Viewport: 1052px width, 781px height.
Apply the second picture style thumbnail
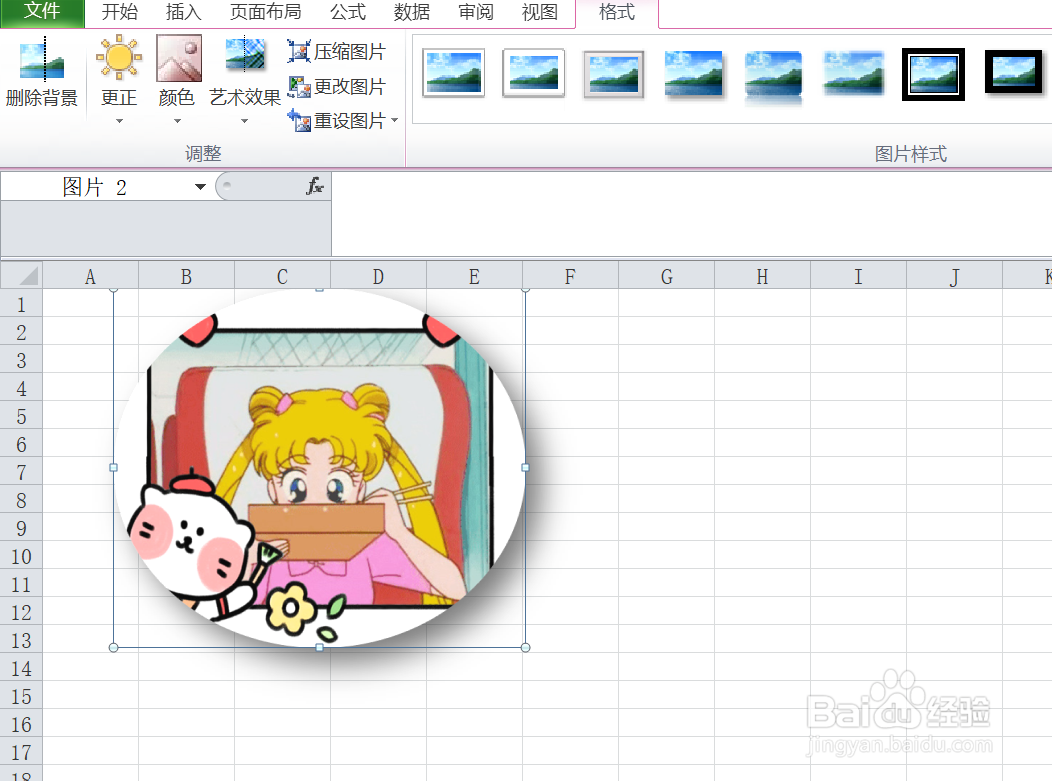(533, 73)
